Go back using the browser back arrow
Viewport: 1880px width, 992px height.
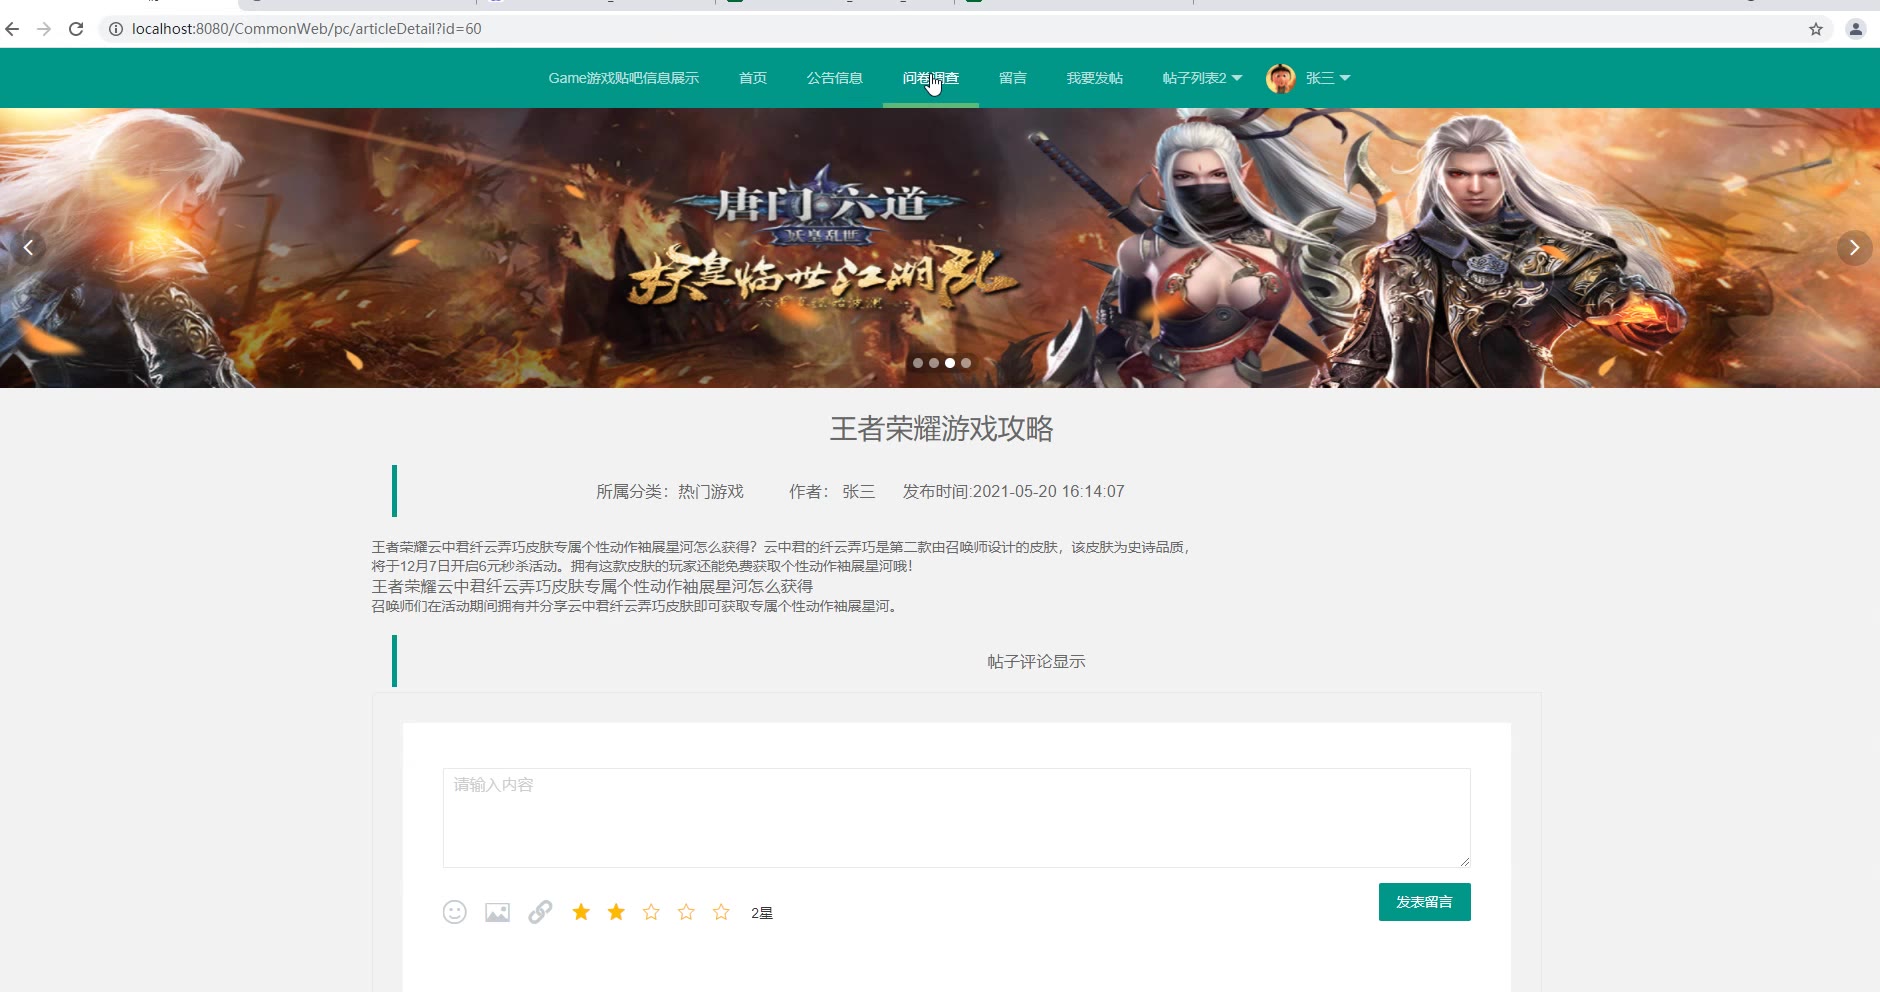pyautogui.click(x=13, y=29)
